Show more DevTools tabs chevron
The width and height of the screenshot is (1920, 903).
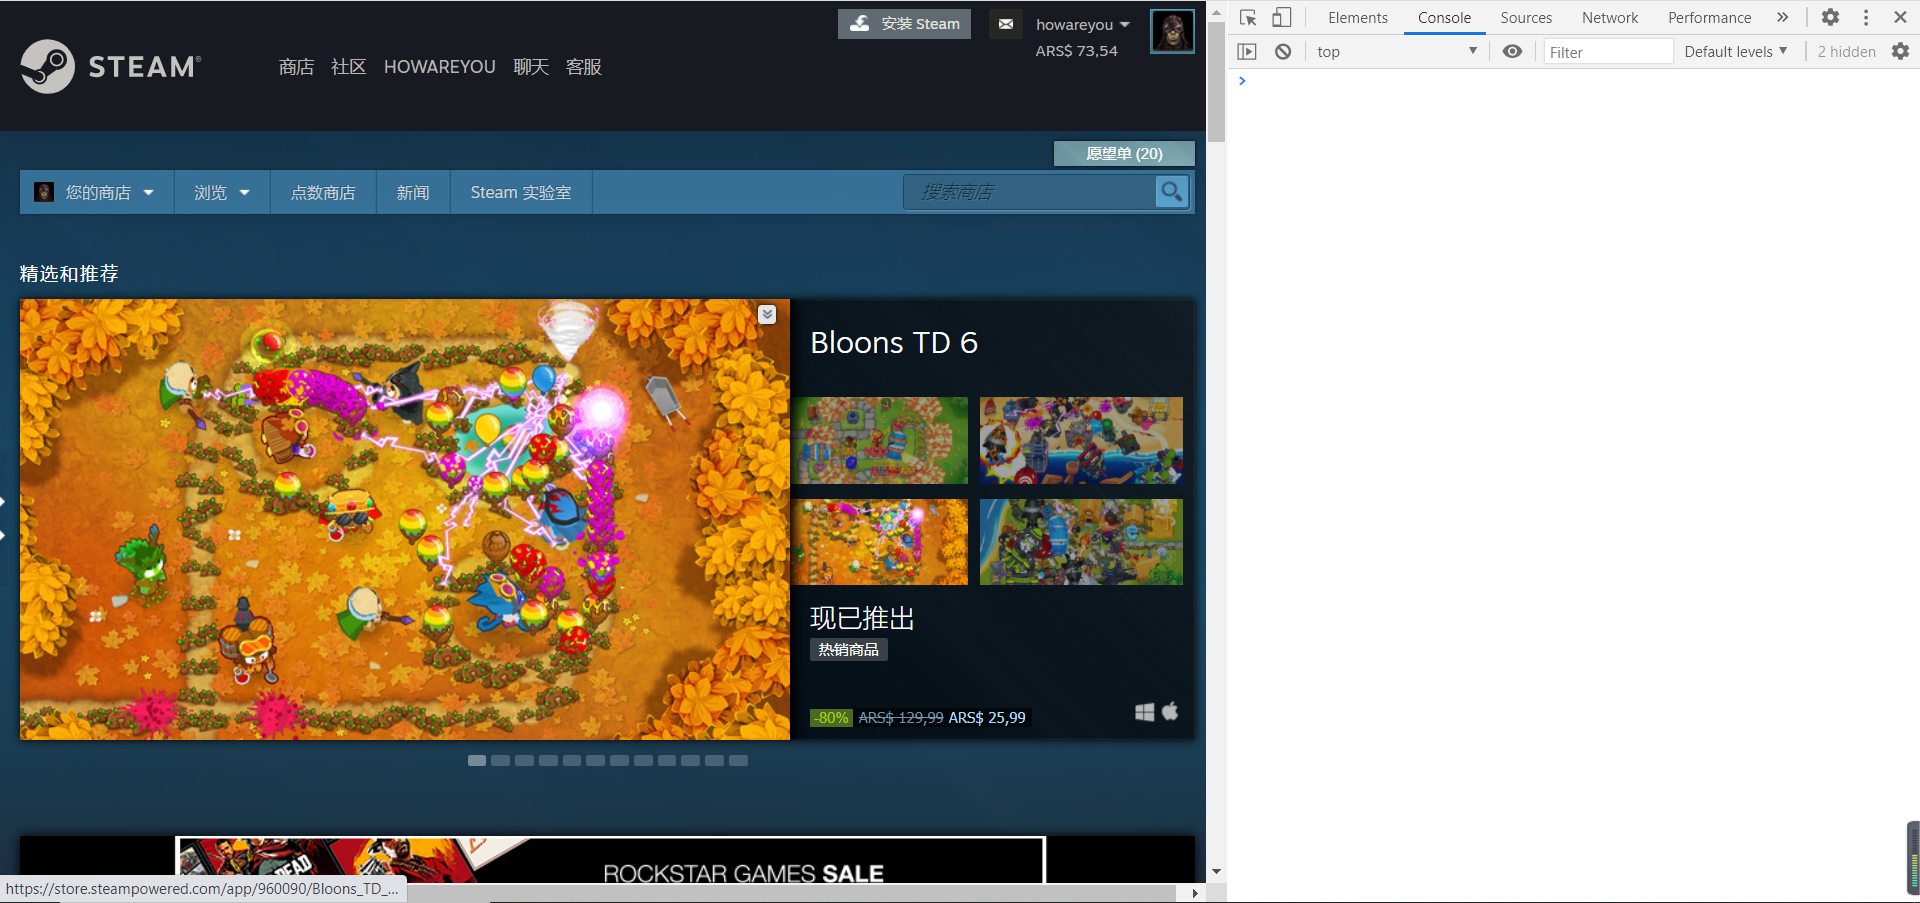pyautogui.click(x=1782, y=17)
